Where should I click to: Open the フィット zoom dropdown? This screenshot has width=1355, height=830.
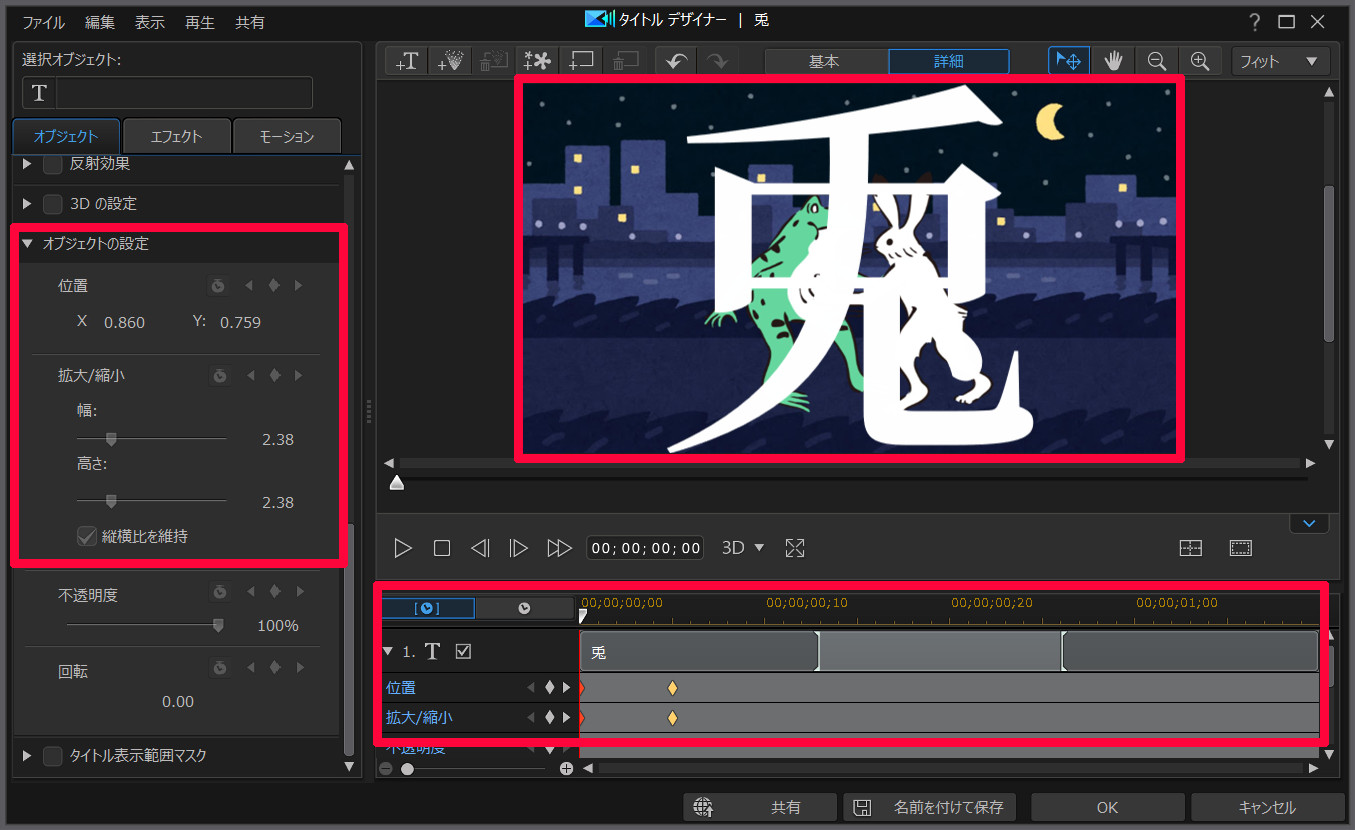pyautogui.click(x=1281, y=61)
